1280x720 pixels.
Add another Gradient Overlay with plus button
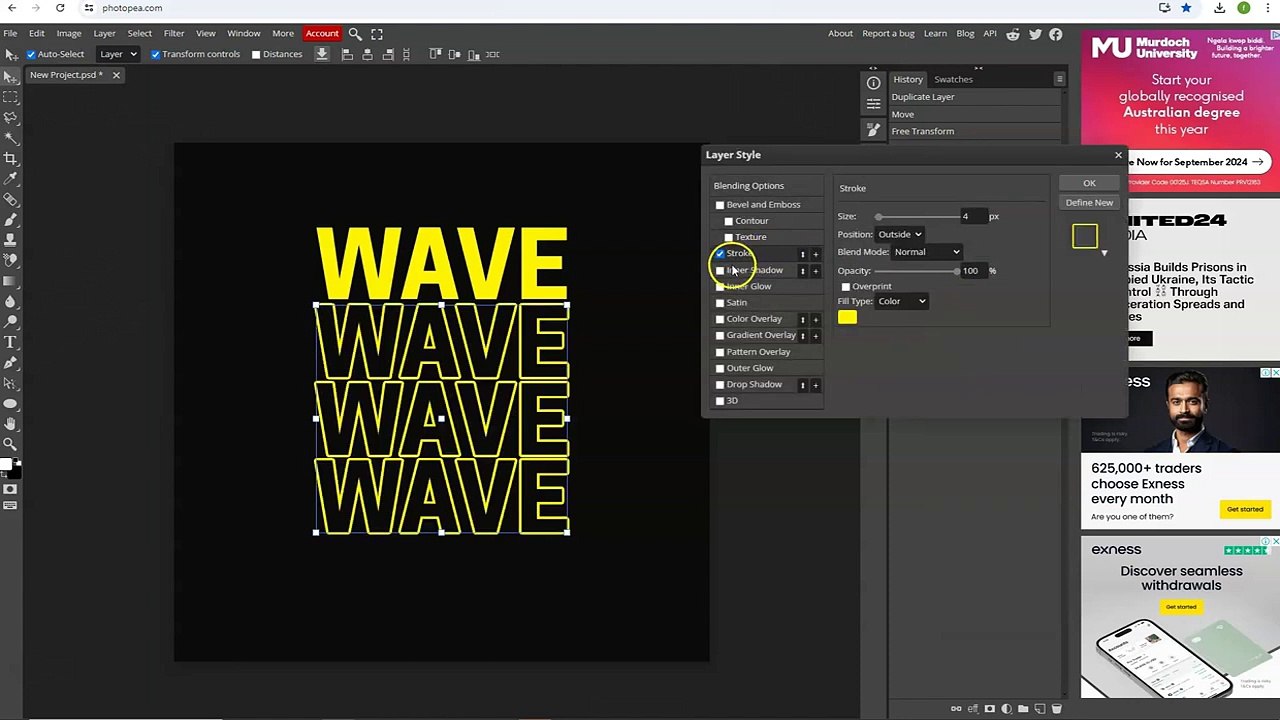[815, 336]
